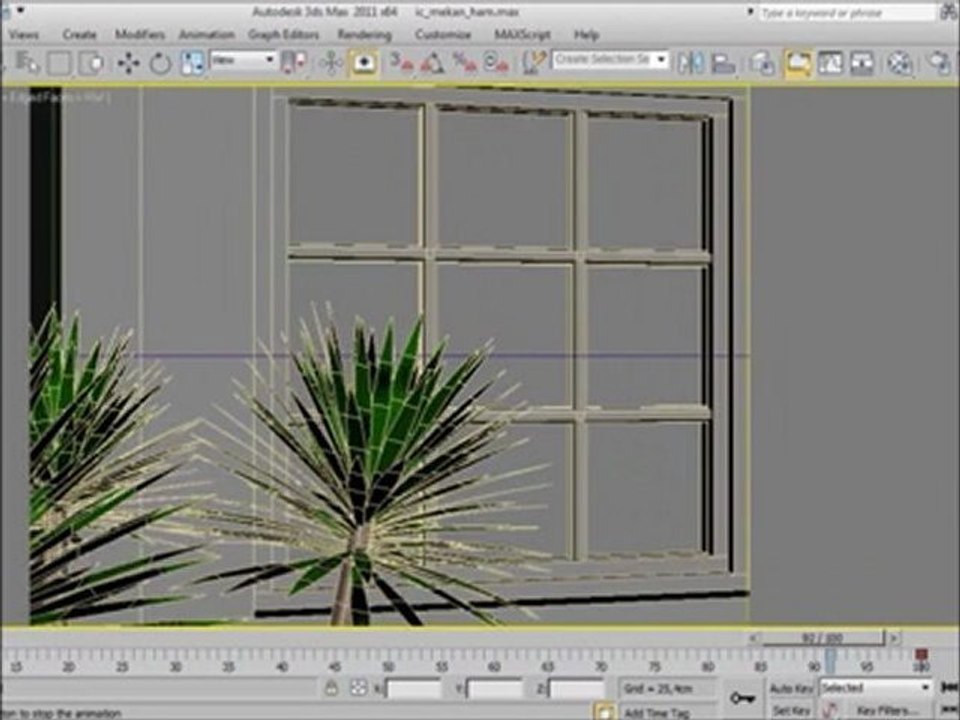The height and width of the screenshot is (720, 960).
Task: Click the Align tool icon
Action: pos(723,64)
